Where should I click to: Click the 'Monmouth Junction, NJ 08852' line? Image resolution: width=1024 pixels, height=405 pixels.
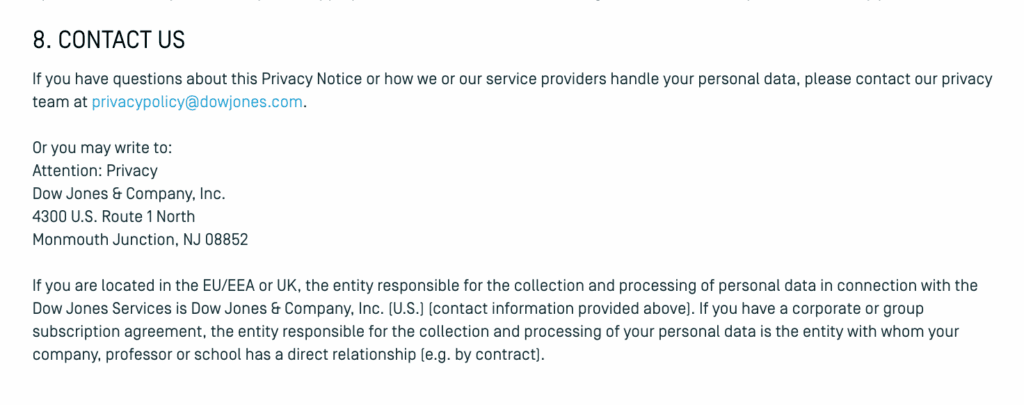point(140,240)
